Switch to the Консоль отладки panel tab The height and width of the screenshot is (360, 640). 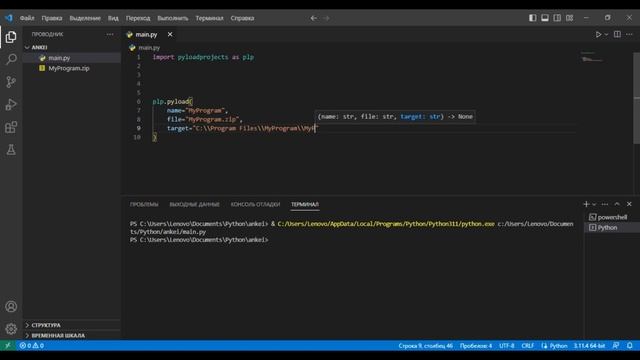pyautogui.click(x=256, y=204)
